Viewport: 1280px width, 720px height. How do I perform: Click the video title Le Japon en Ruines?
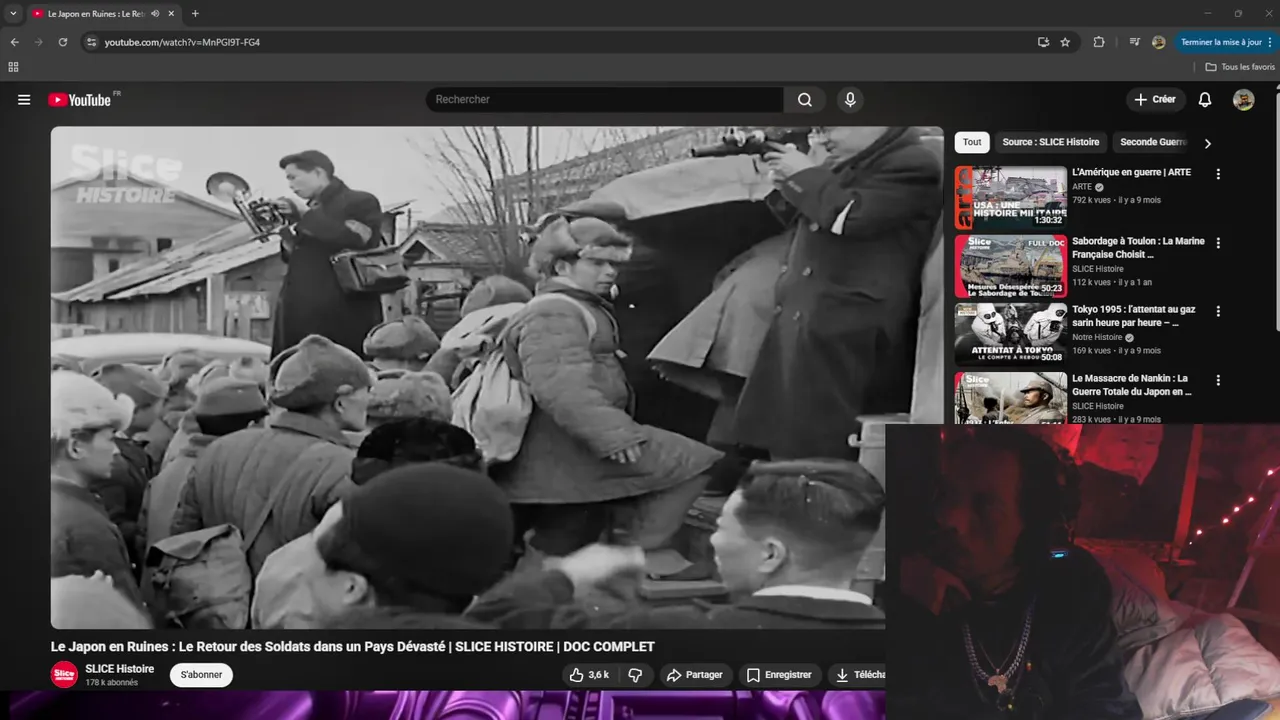tap(353, 647)
